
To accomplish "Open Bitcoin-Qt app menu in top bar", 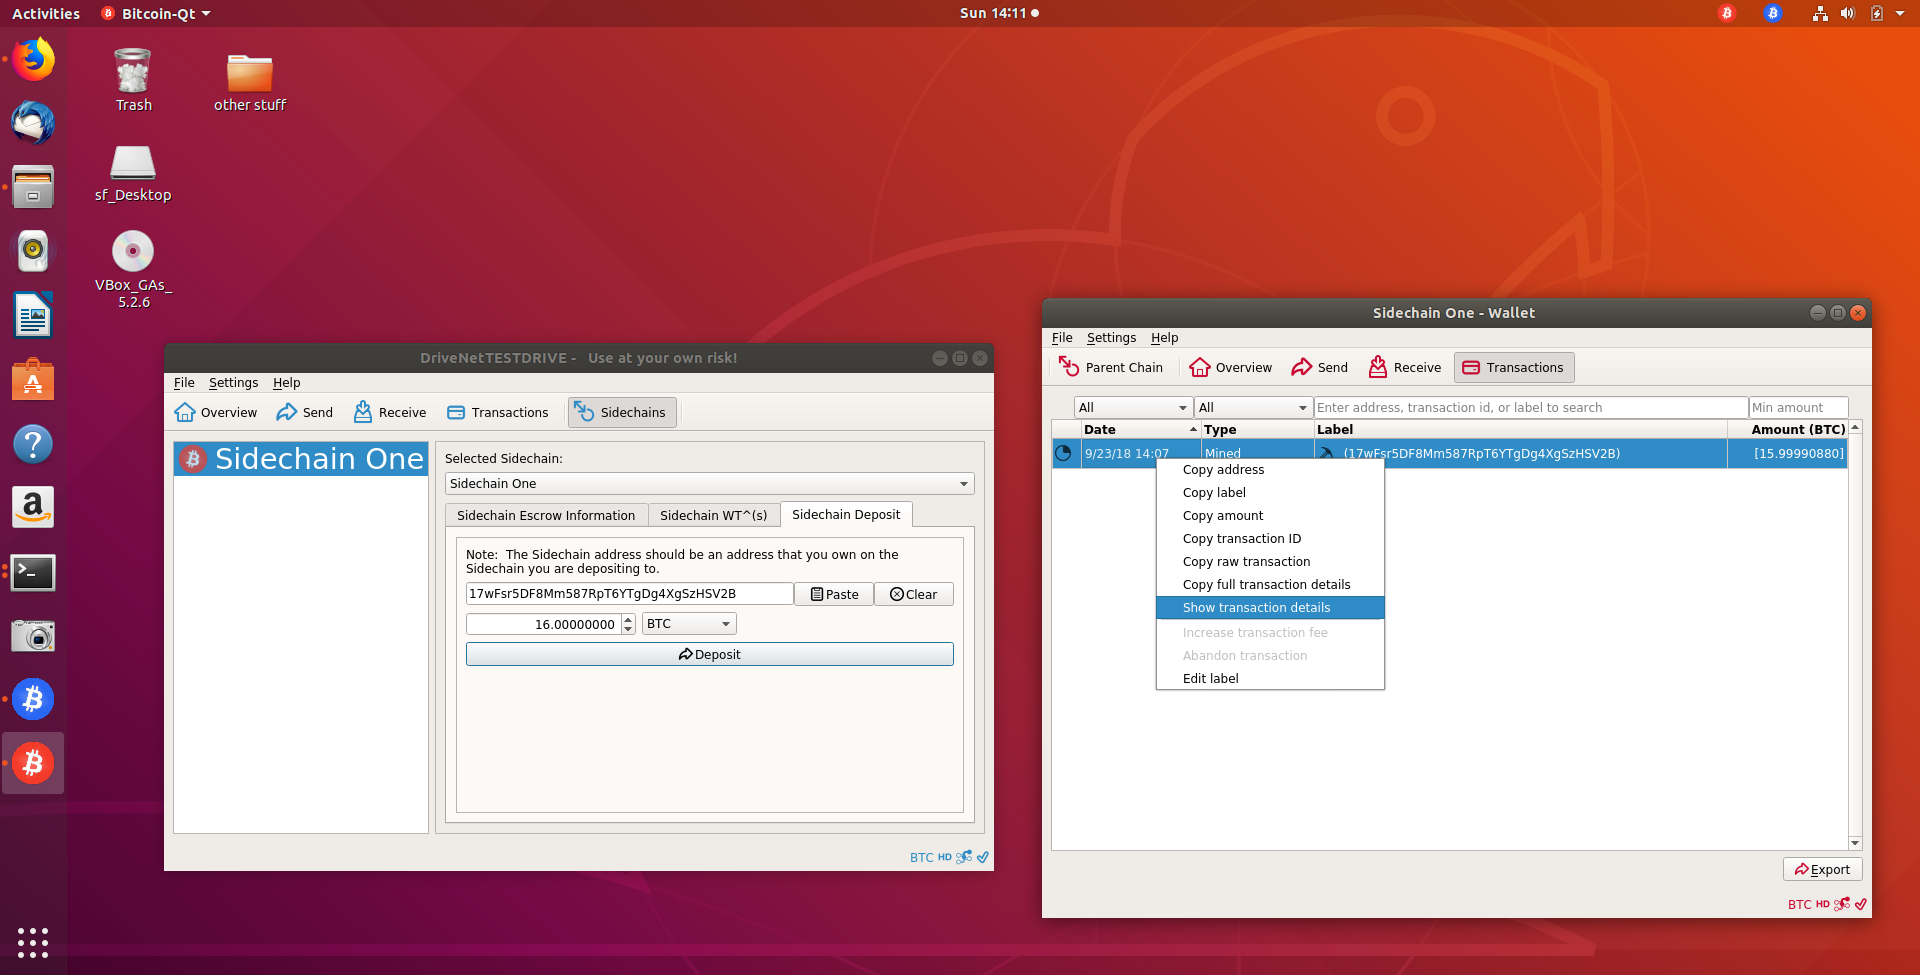I will (x=157, y=13).
